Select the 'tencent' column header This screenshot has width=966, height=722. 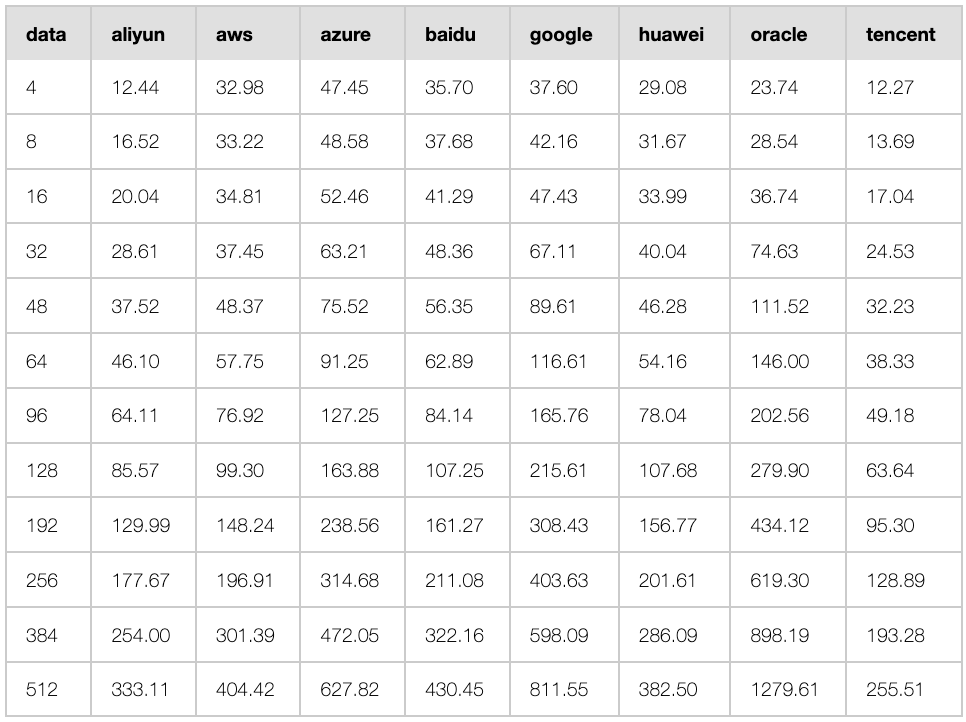click(x=904, y=34)
